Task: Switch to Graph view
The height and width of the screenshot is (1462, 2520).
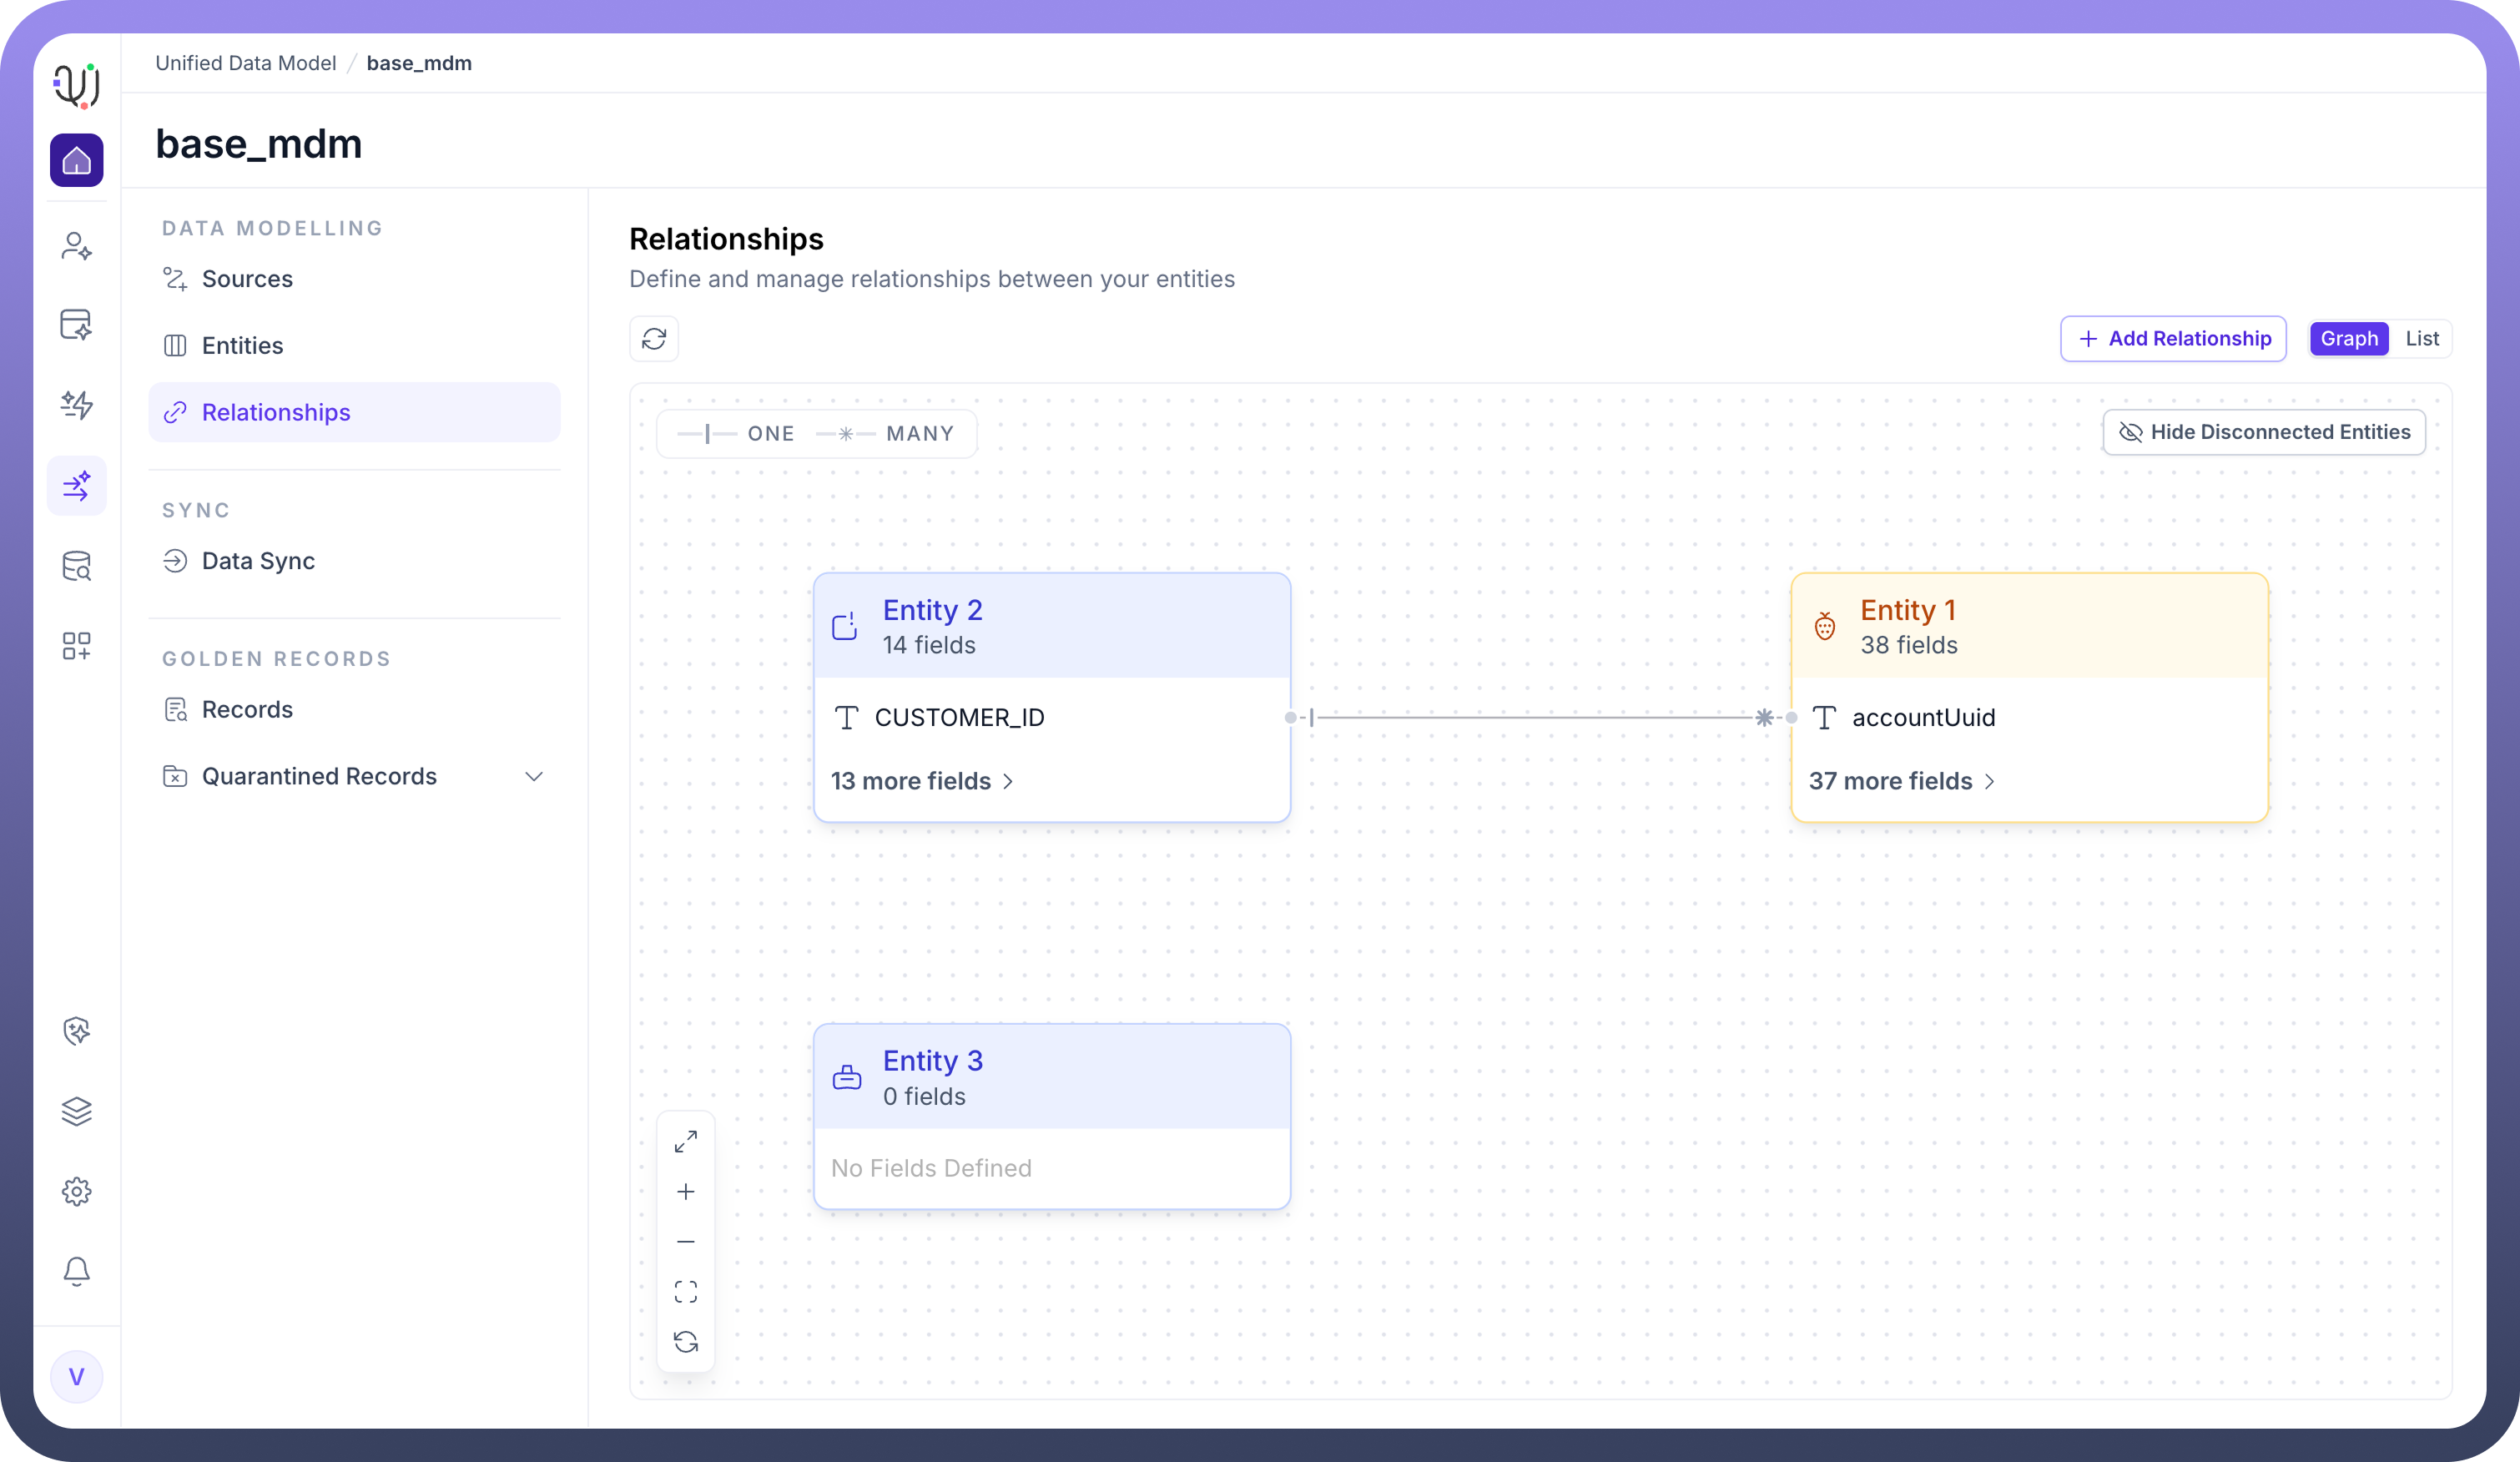Action: [x=2348, y=339]
